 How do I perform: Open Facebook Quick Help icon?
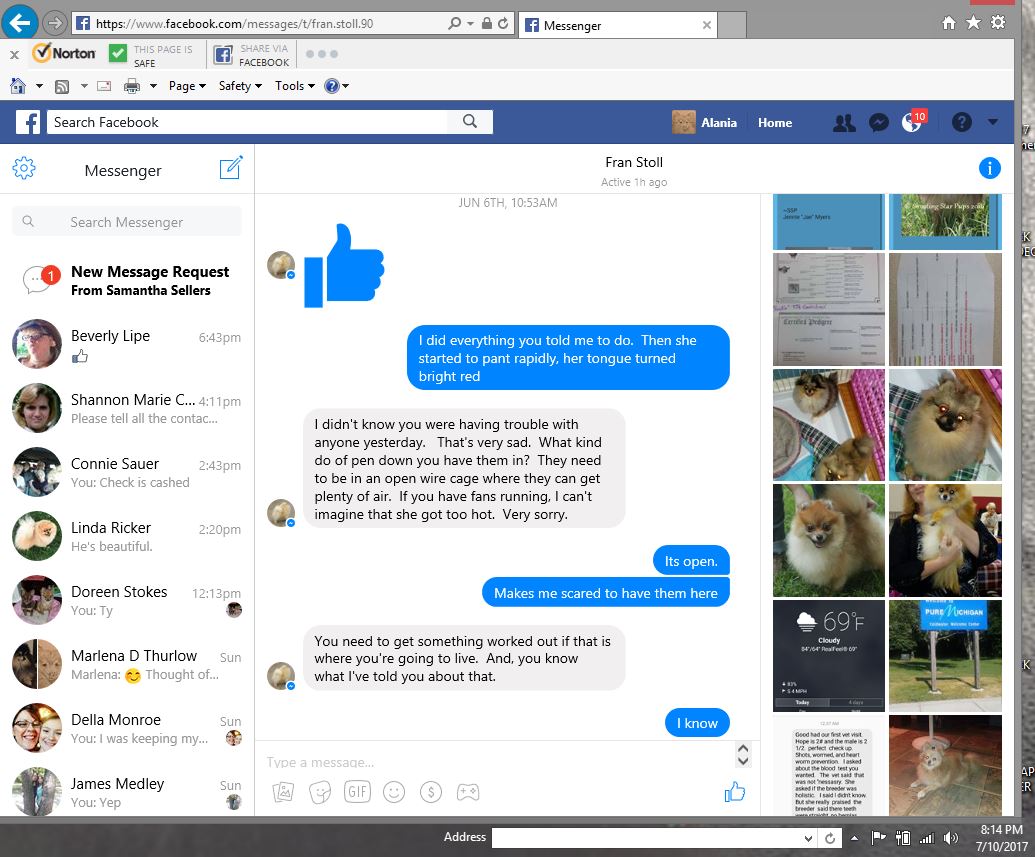pos(962,122)
